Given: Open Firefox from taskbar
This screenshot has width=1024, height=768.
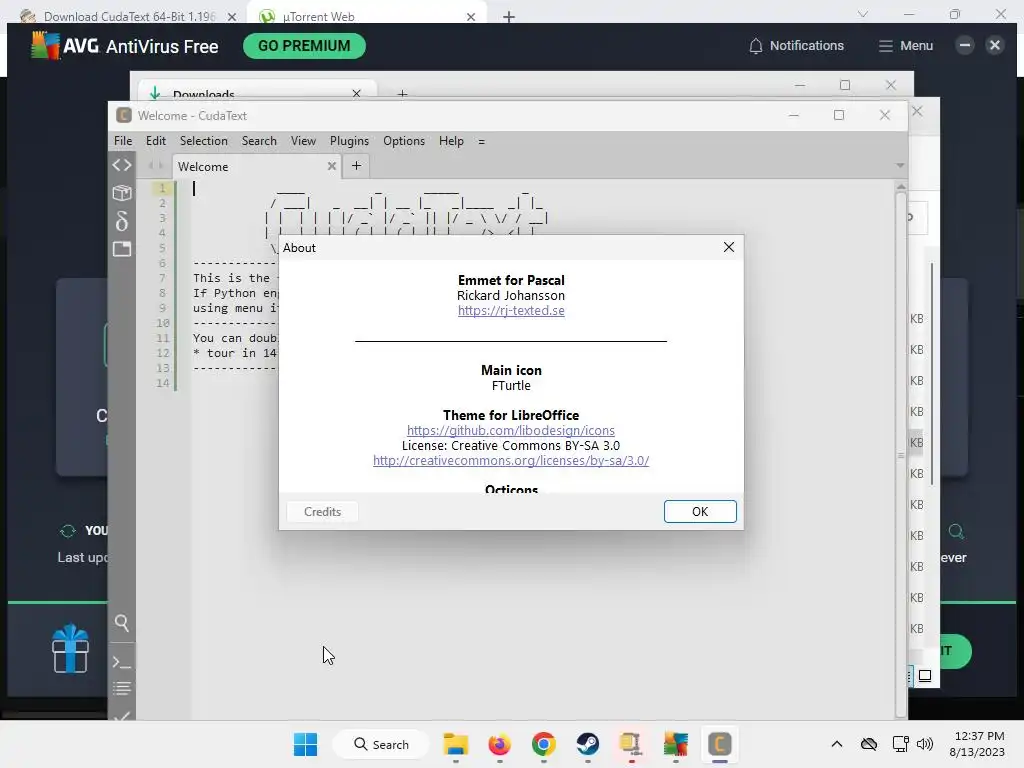Looking at the screenshot, I should click(x=500, y=744).
